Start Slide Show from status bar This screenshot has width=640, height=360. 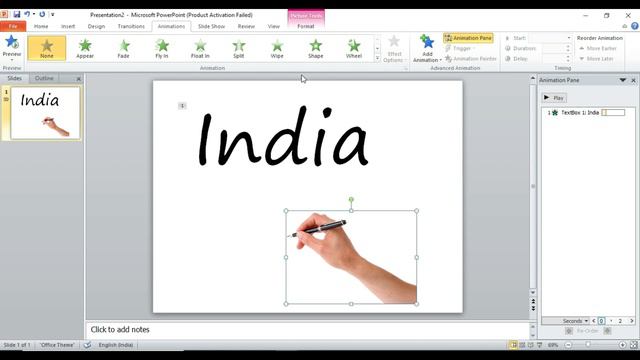point(540,345)
